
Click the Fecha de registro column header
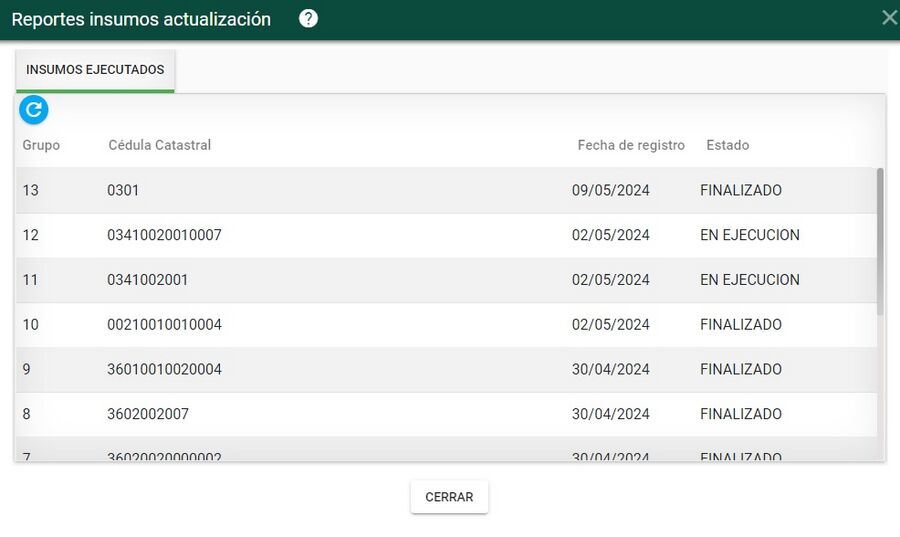coord(631,145)
